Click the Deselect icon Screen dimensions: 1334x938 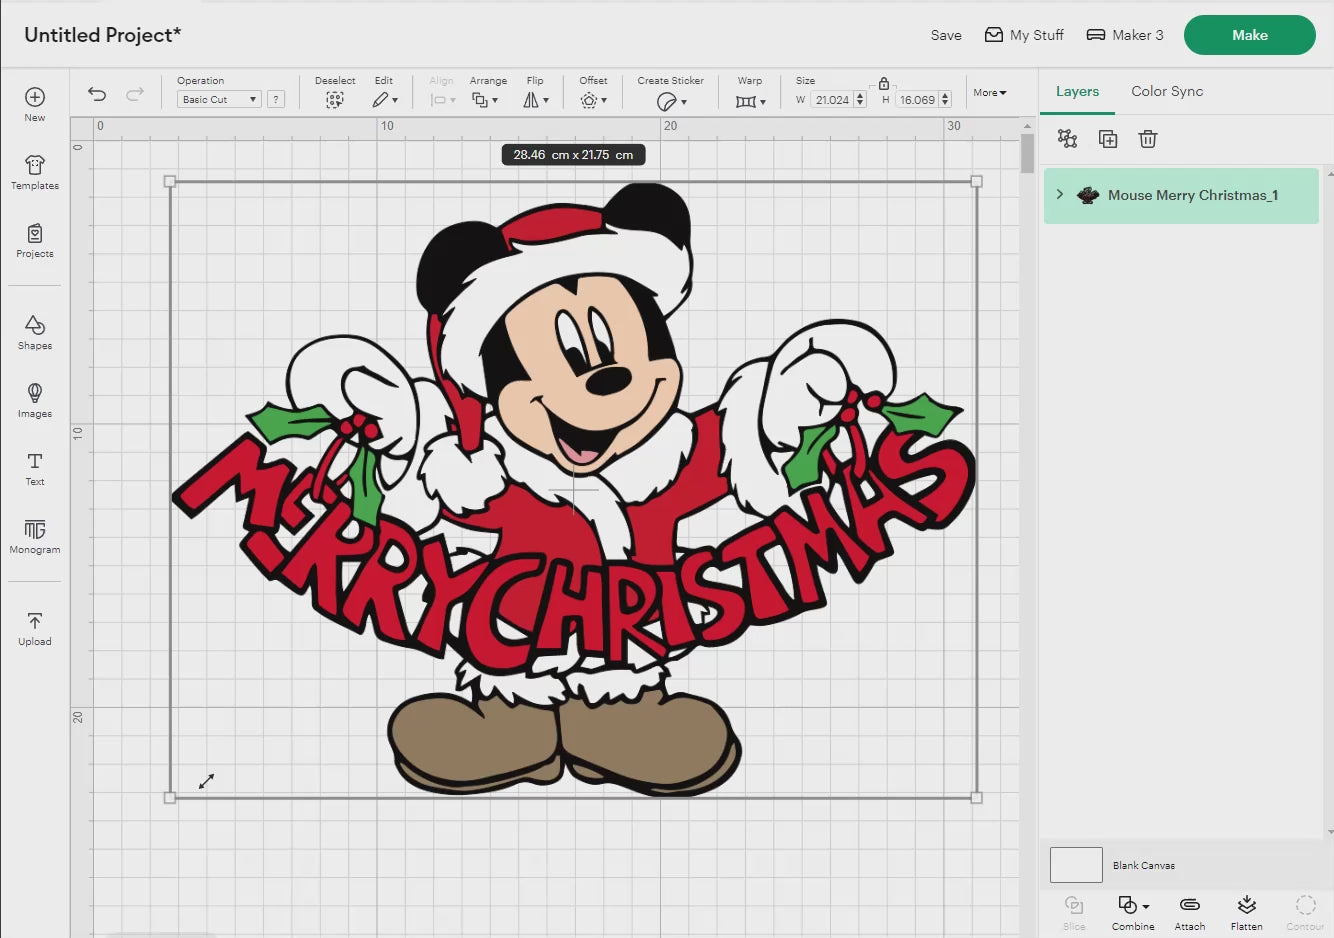click(x=335, y=100)
